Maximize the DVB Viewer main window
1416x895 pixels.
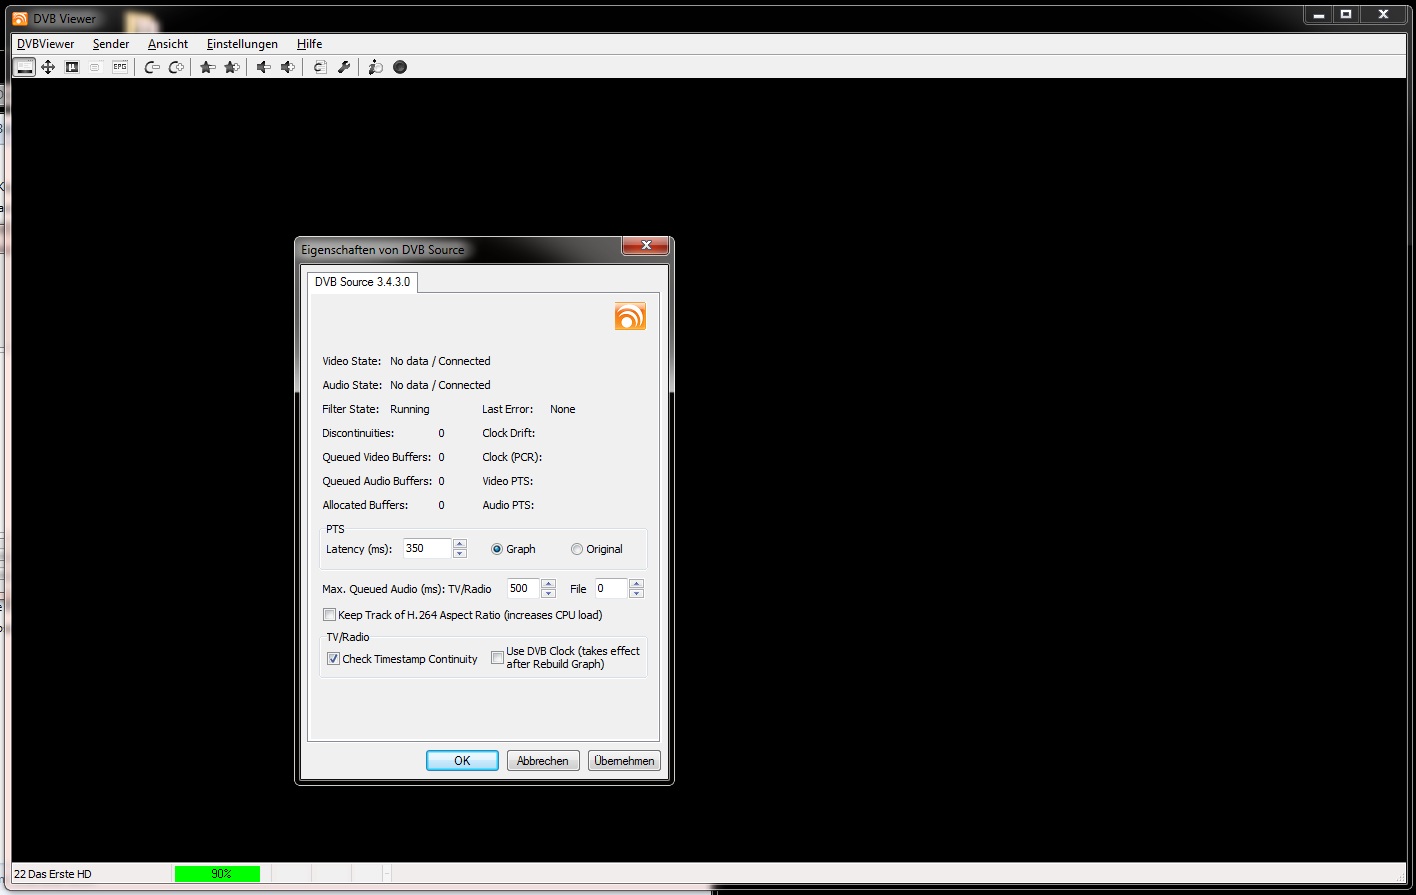pyautogui.click(x=1346, y=14)
